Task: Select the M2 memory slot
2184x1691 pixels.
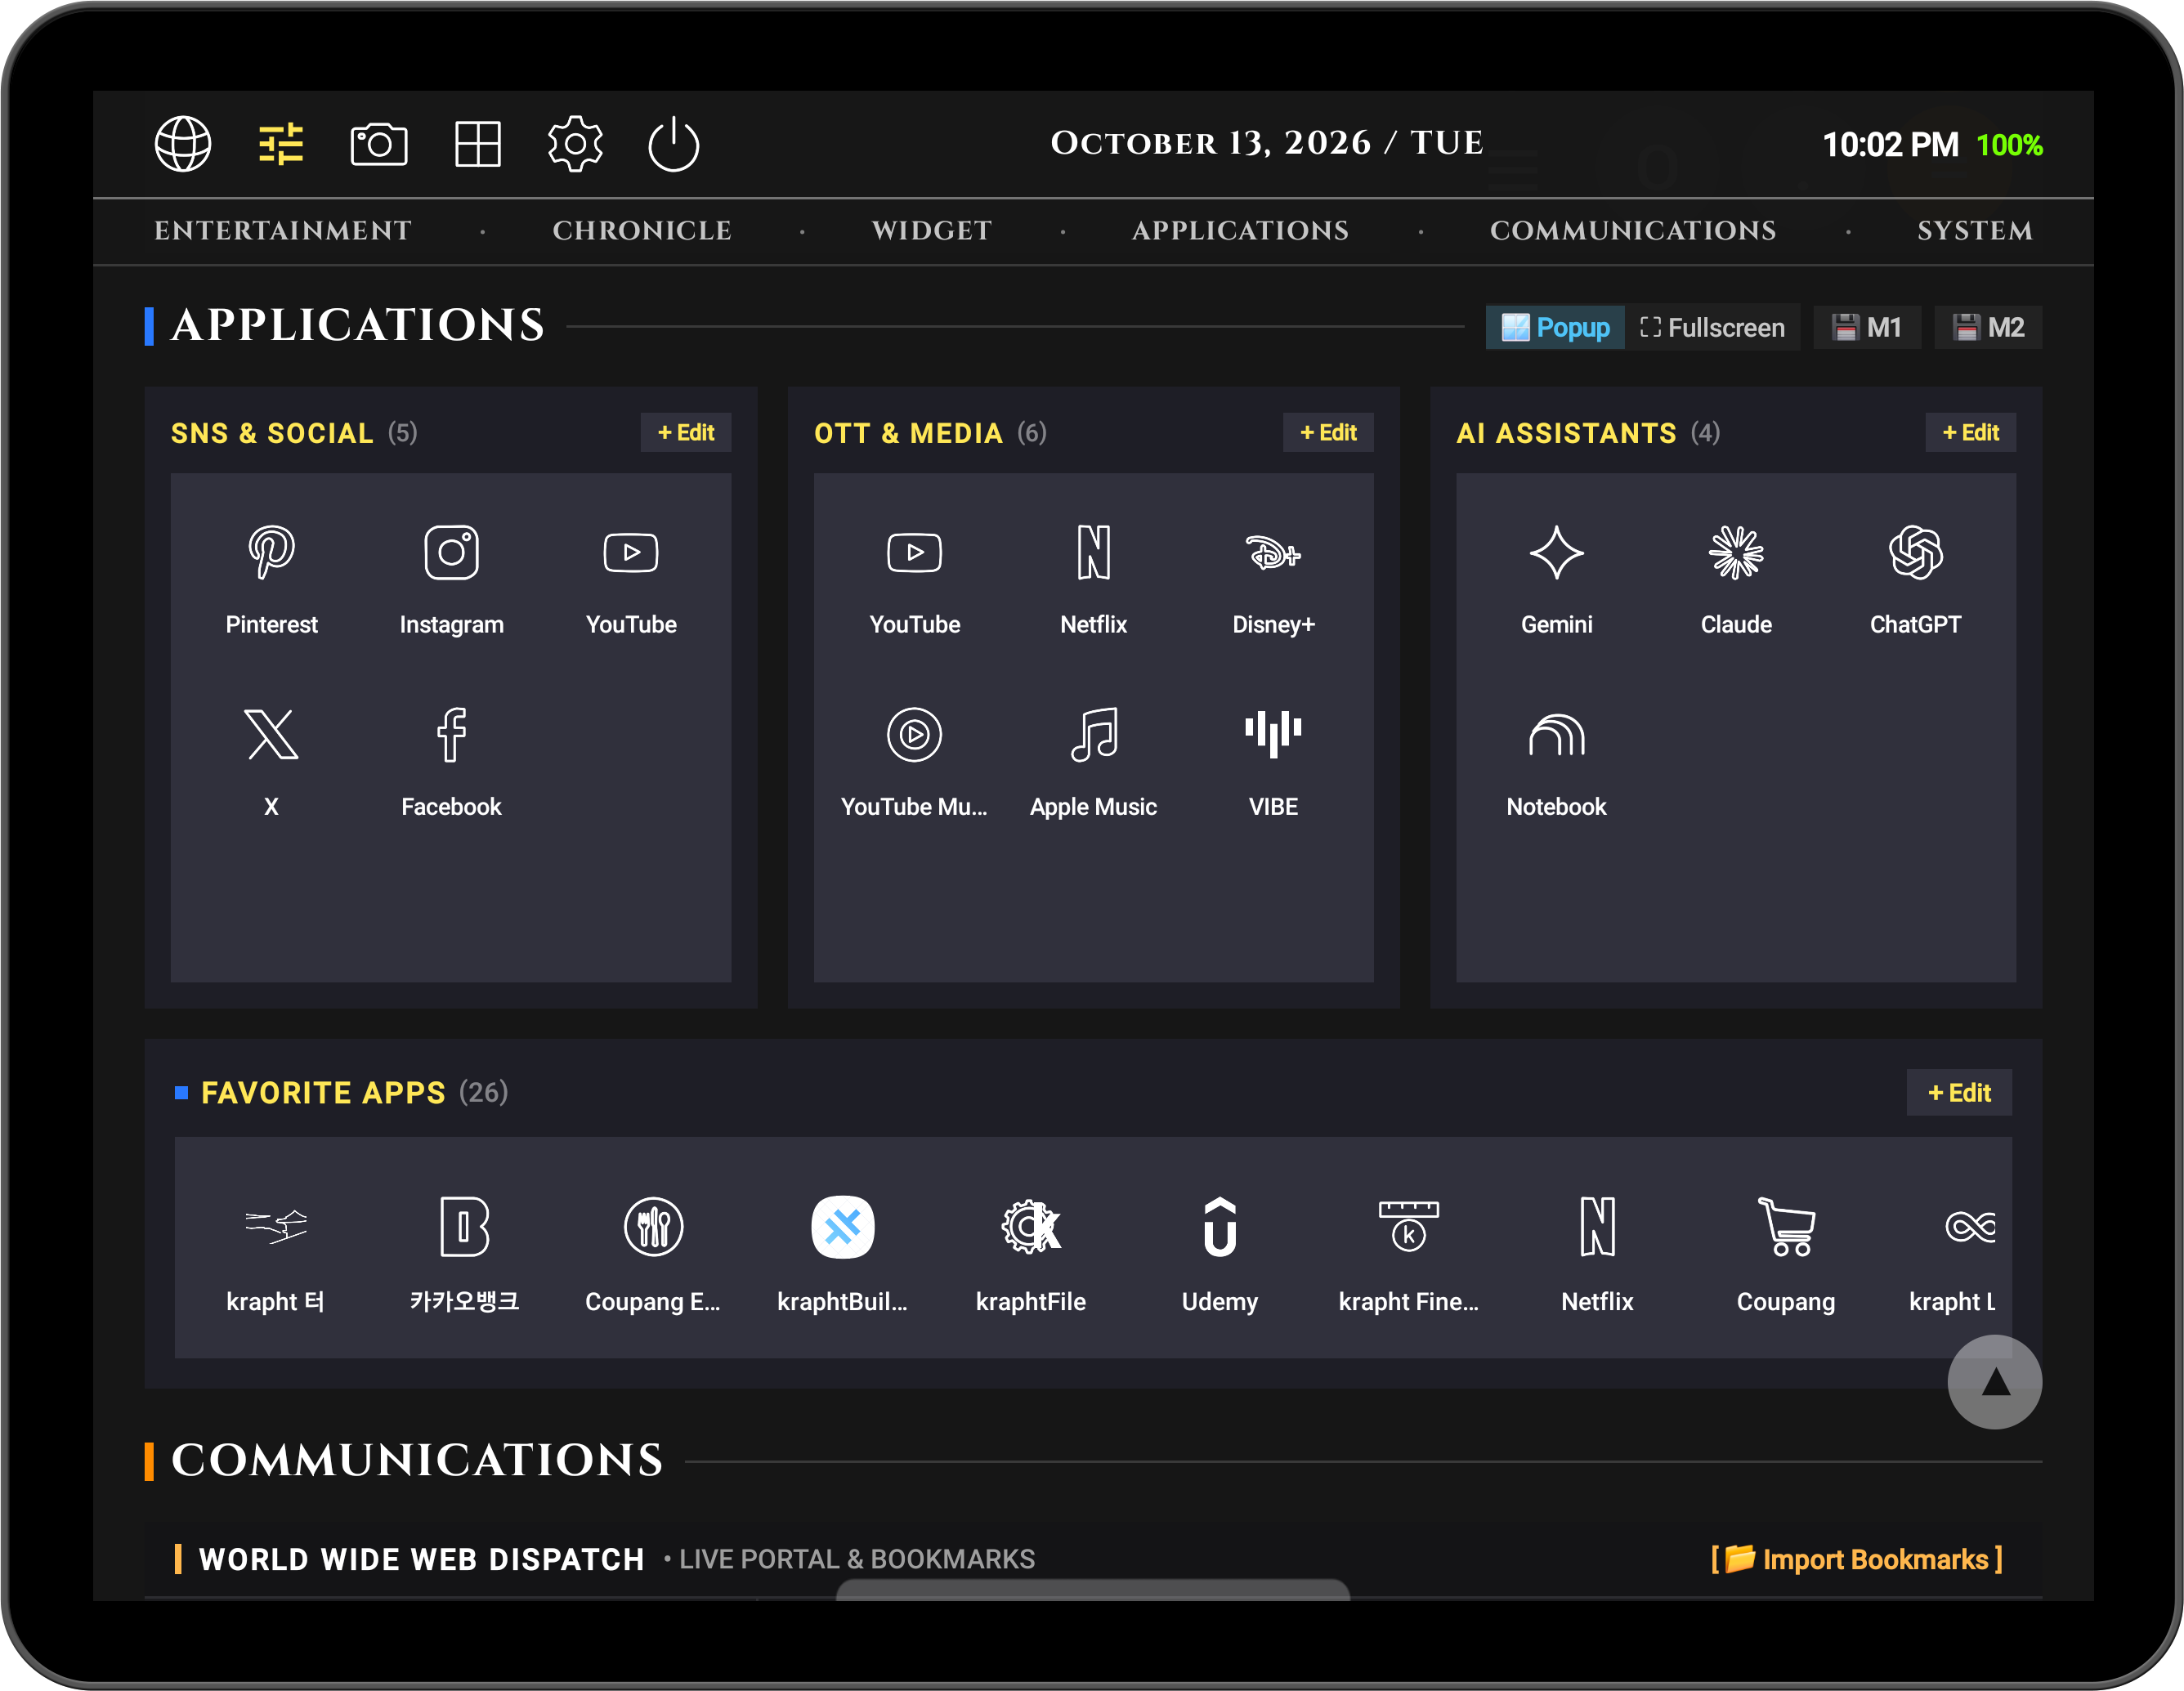Action: pos(1988,327)
